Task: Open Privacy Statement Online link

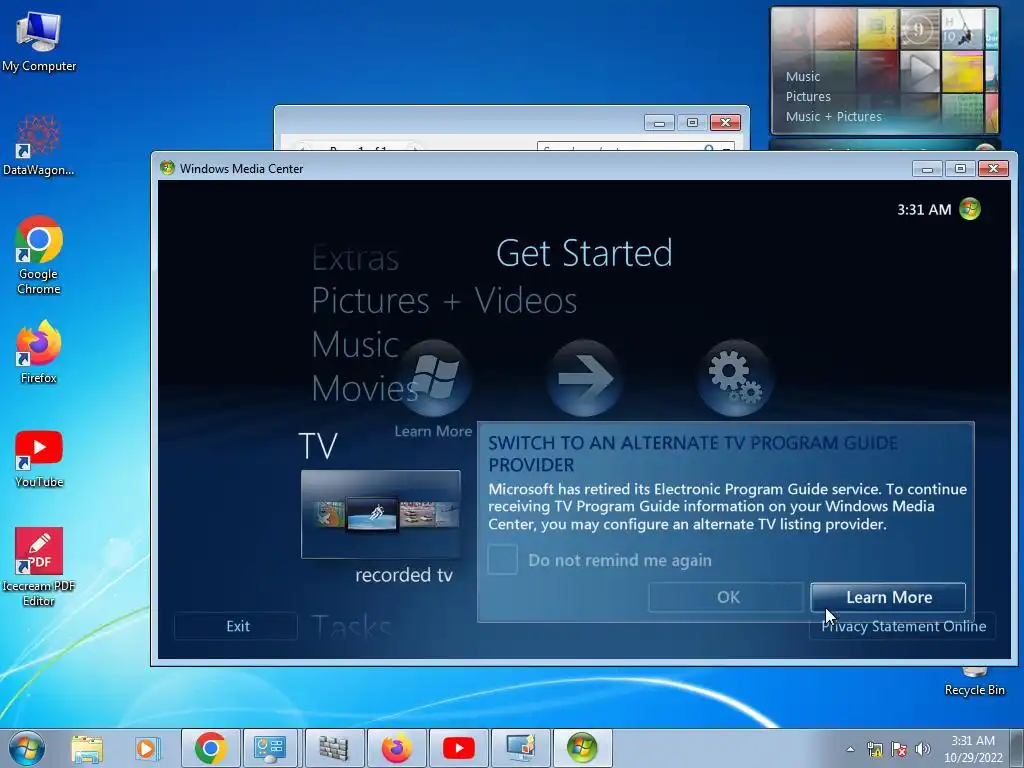Action: tap(903, 626)
